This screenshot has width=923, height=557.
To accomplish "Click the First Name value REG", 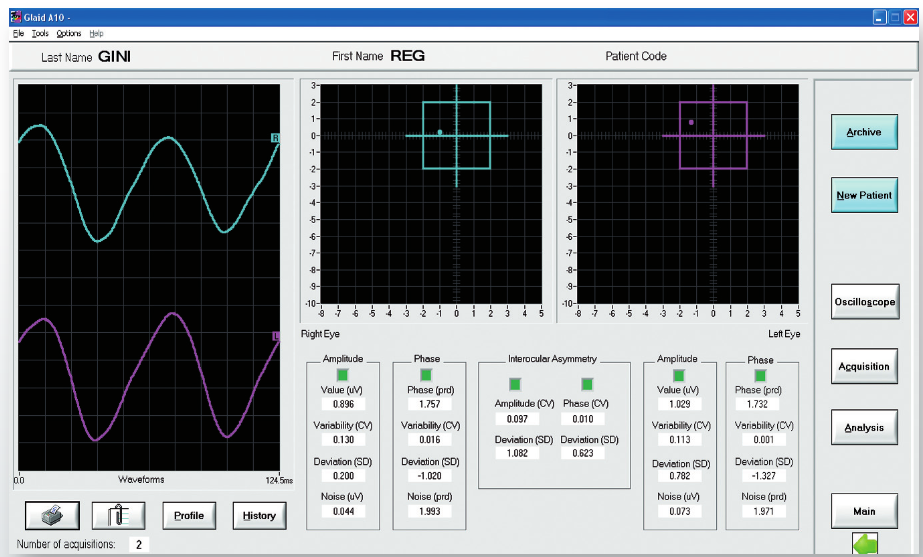I will coord(407,56).
